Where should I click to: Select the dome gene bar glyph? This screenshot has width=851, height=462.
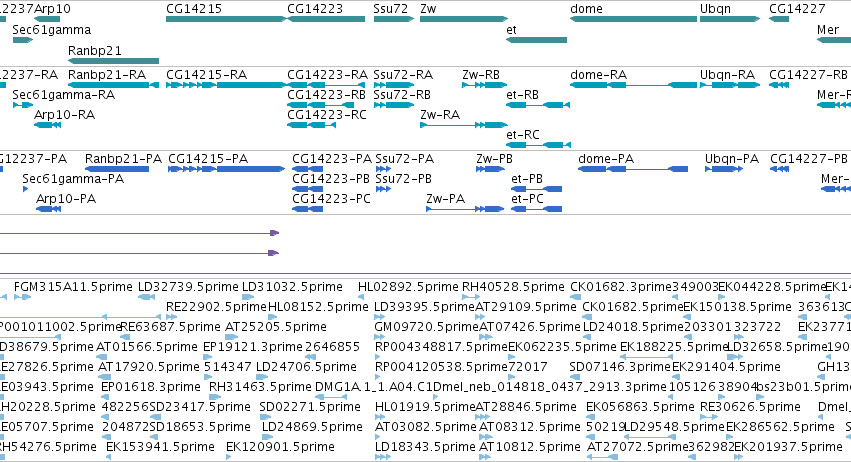[x=633, y=19]
